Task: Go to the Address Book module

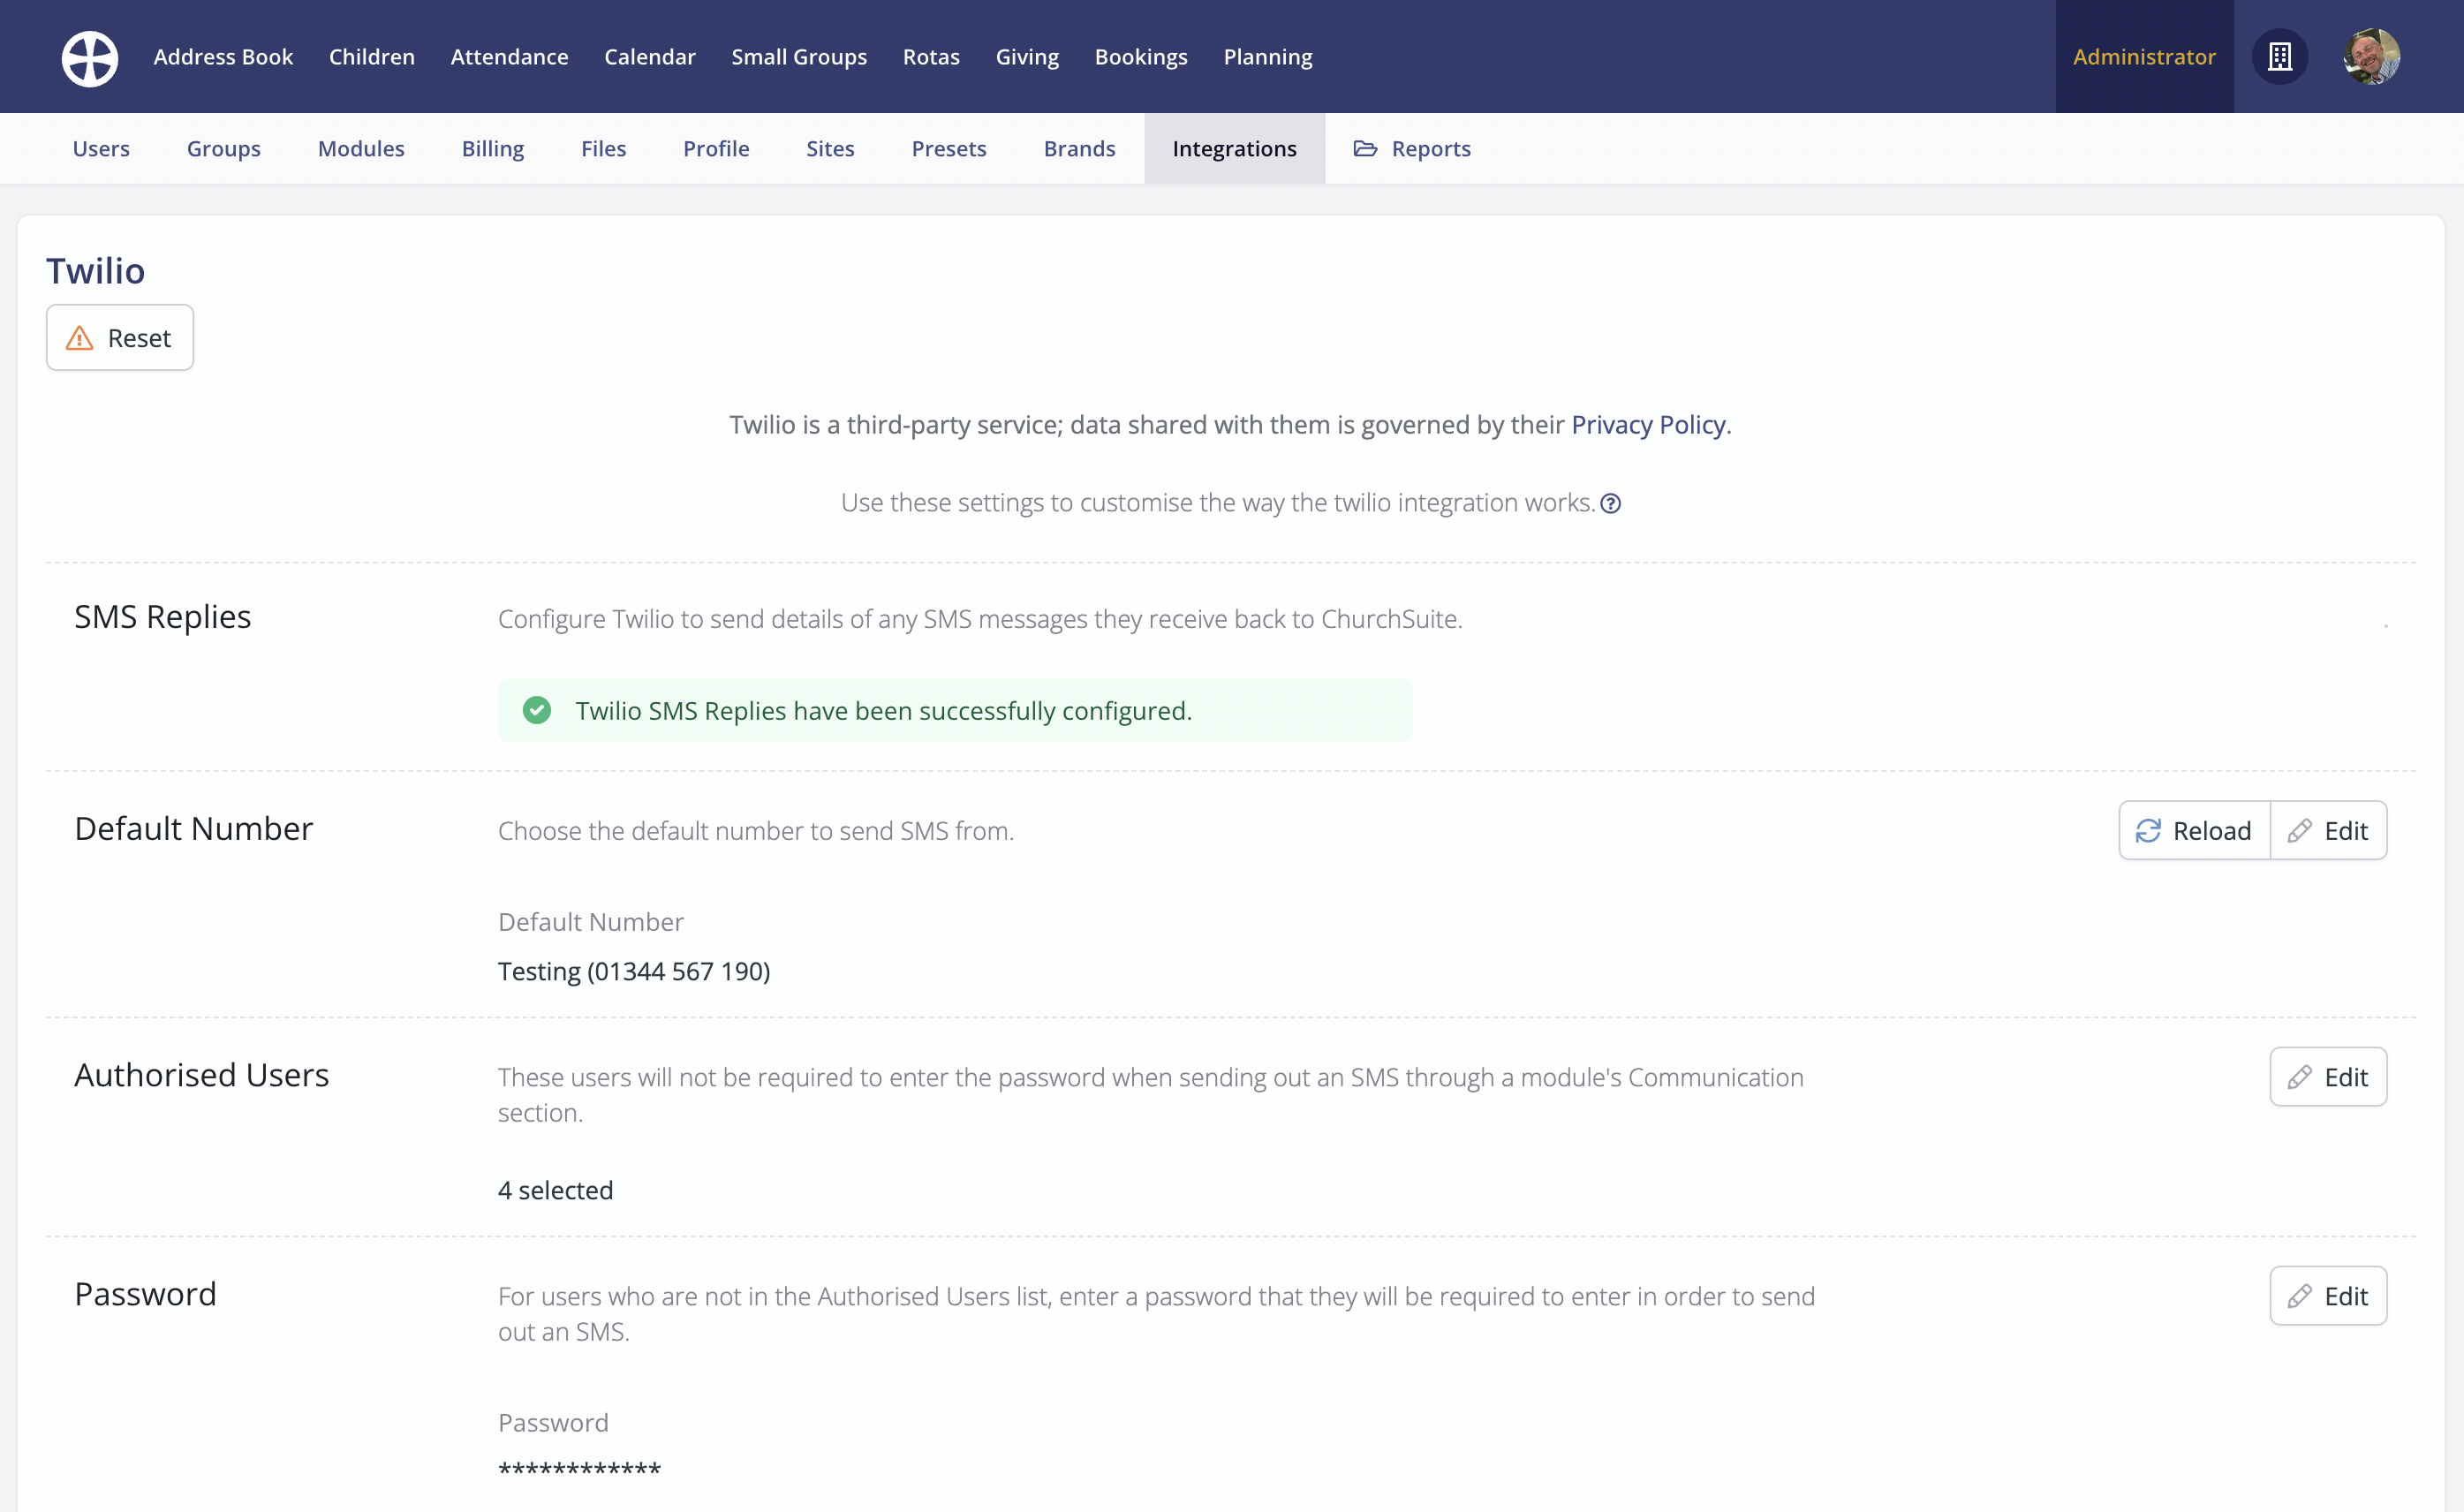Action: coord(223,57)
